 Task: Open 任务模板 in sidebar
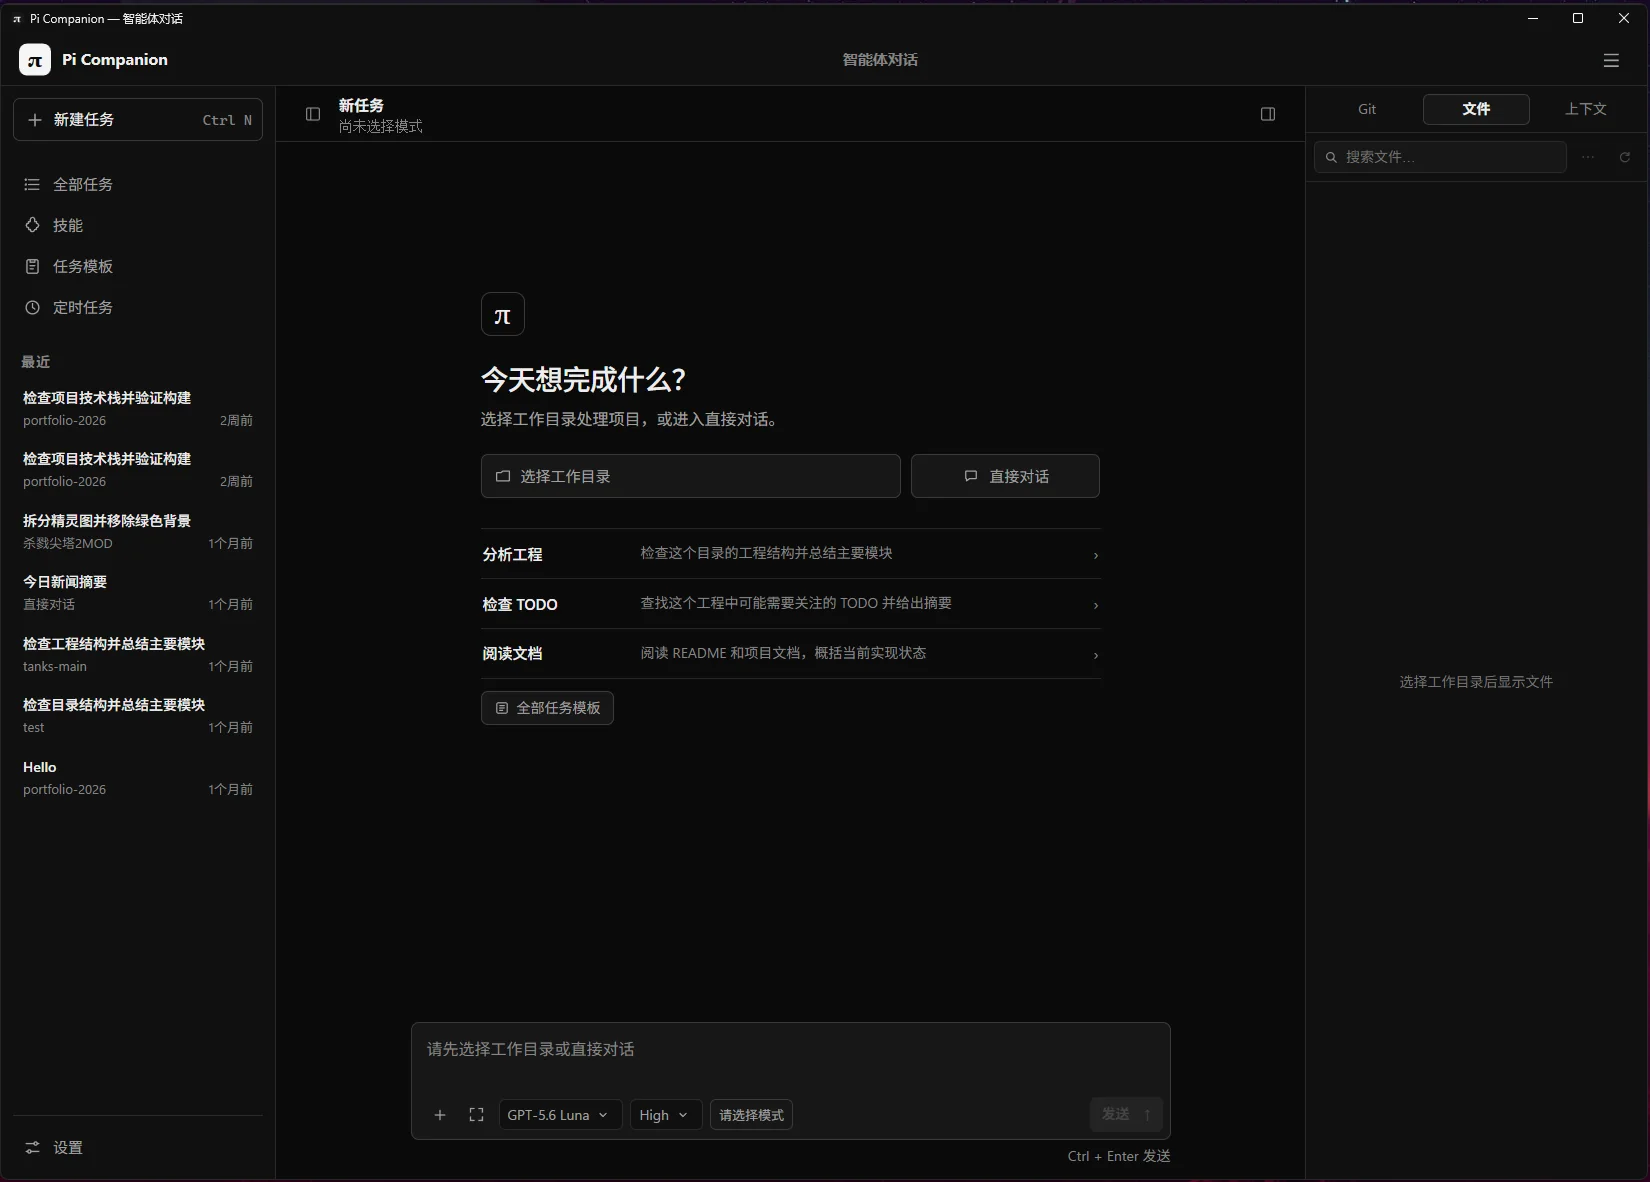138,266
